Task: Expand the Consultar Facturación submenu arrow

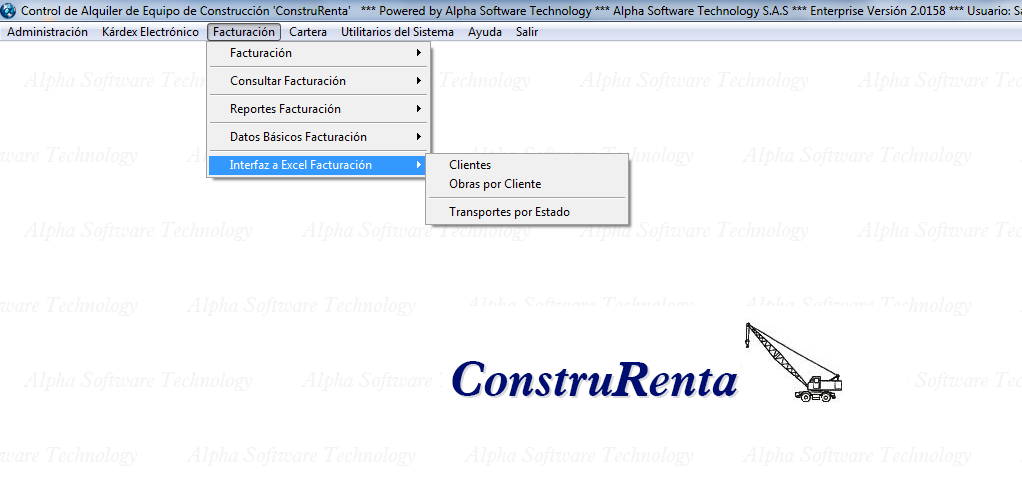Action: coord(419,81)
